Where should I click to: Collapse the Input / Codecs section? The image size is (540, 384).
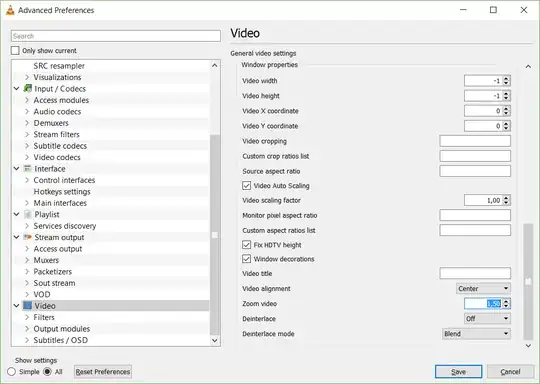(16, 89)
